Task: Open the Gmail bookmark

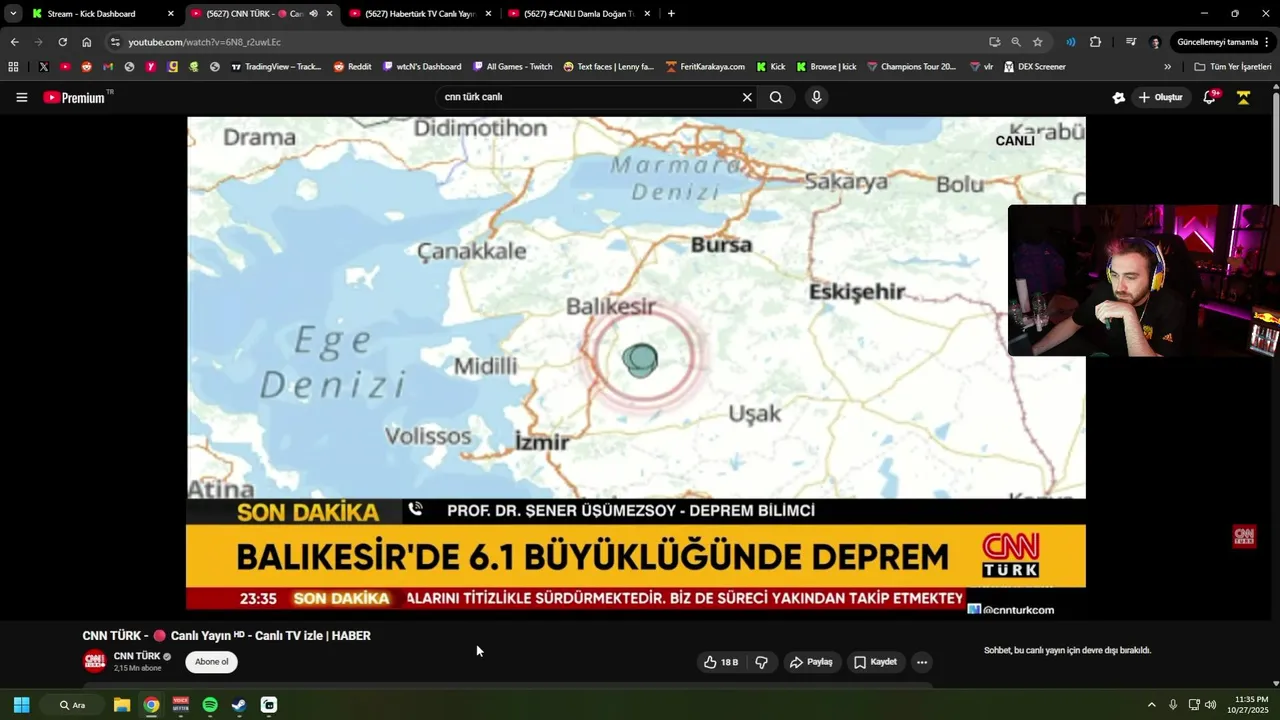Action: pos(108,67)
